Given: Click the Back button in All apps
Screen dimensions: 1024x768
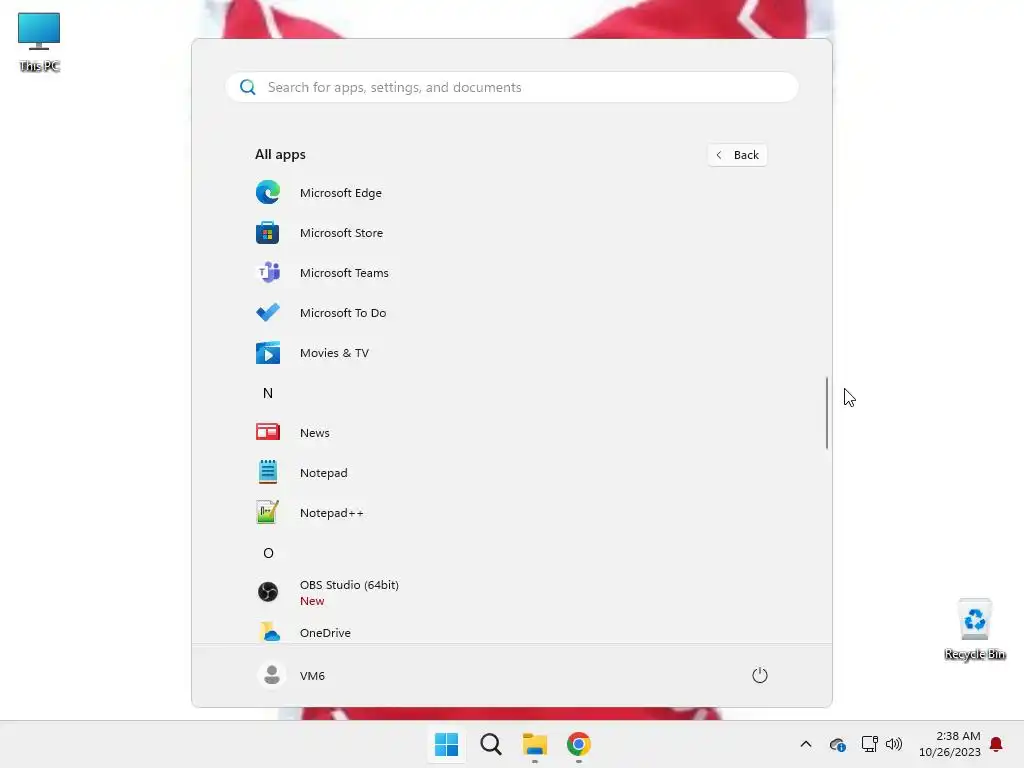Looking at the screenshot, I should pos(737,155).
